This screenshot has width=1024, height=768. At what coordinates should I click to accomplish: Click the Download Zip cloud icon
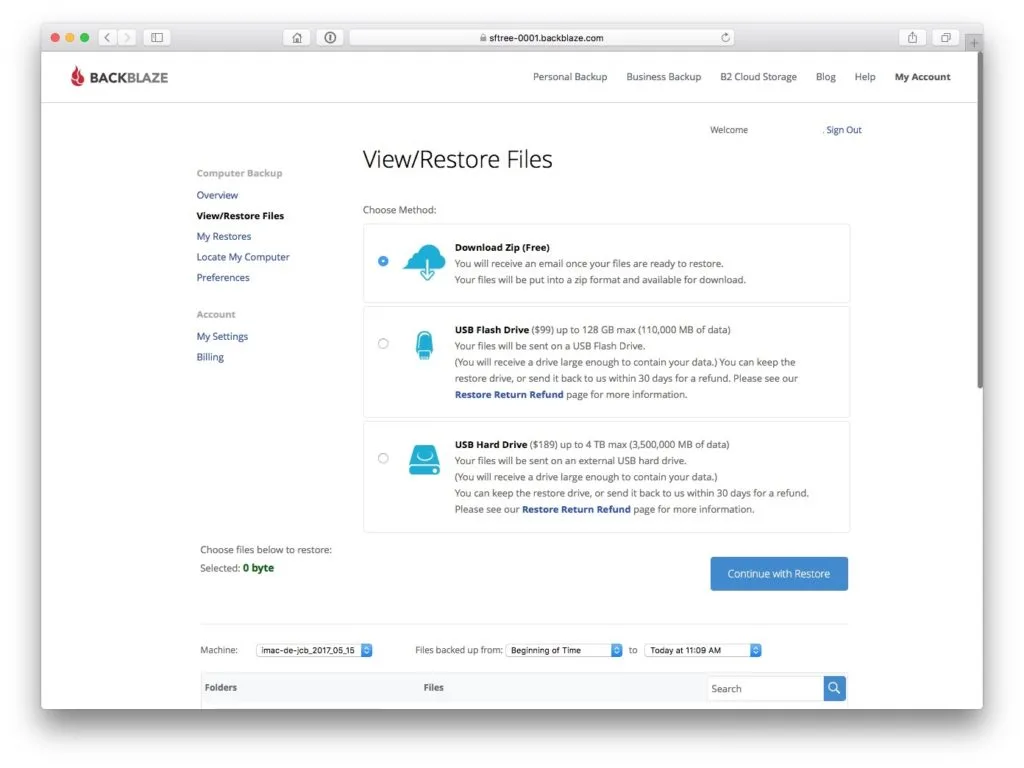(424, 262)
